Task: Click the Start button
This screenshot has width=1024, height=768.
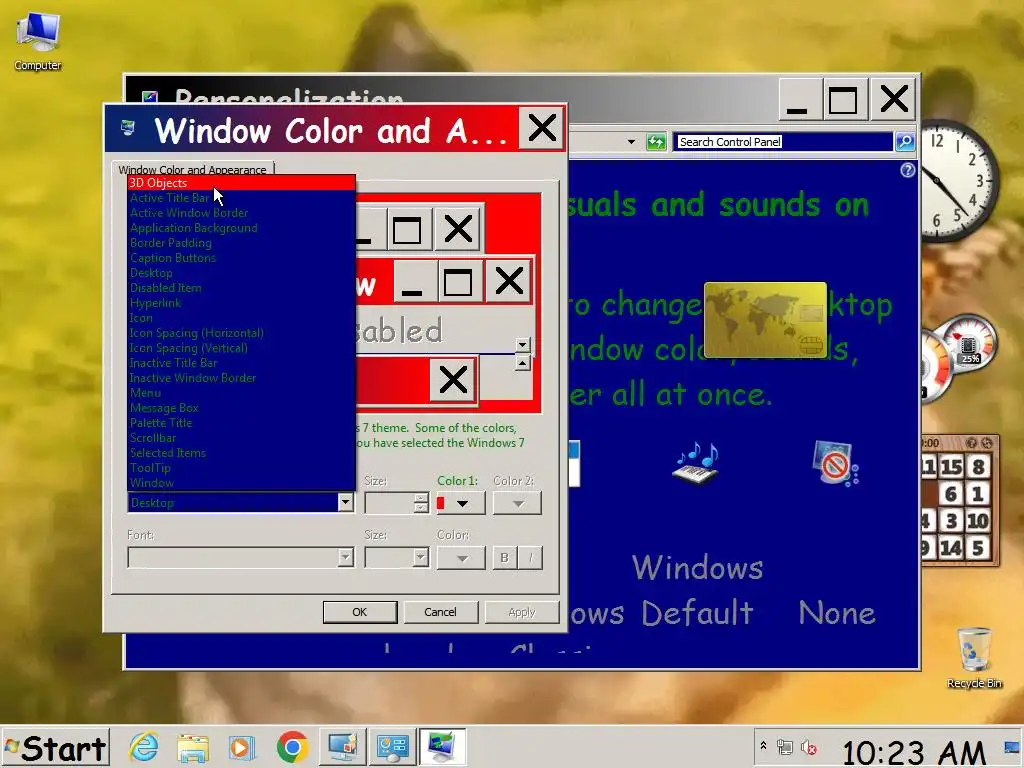Action: click(x=55, y=748)
